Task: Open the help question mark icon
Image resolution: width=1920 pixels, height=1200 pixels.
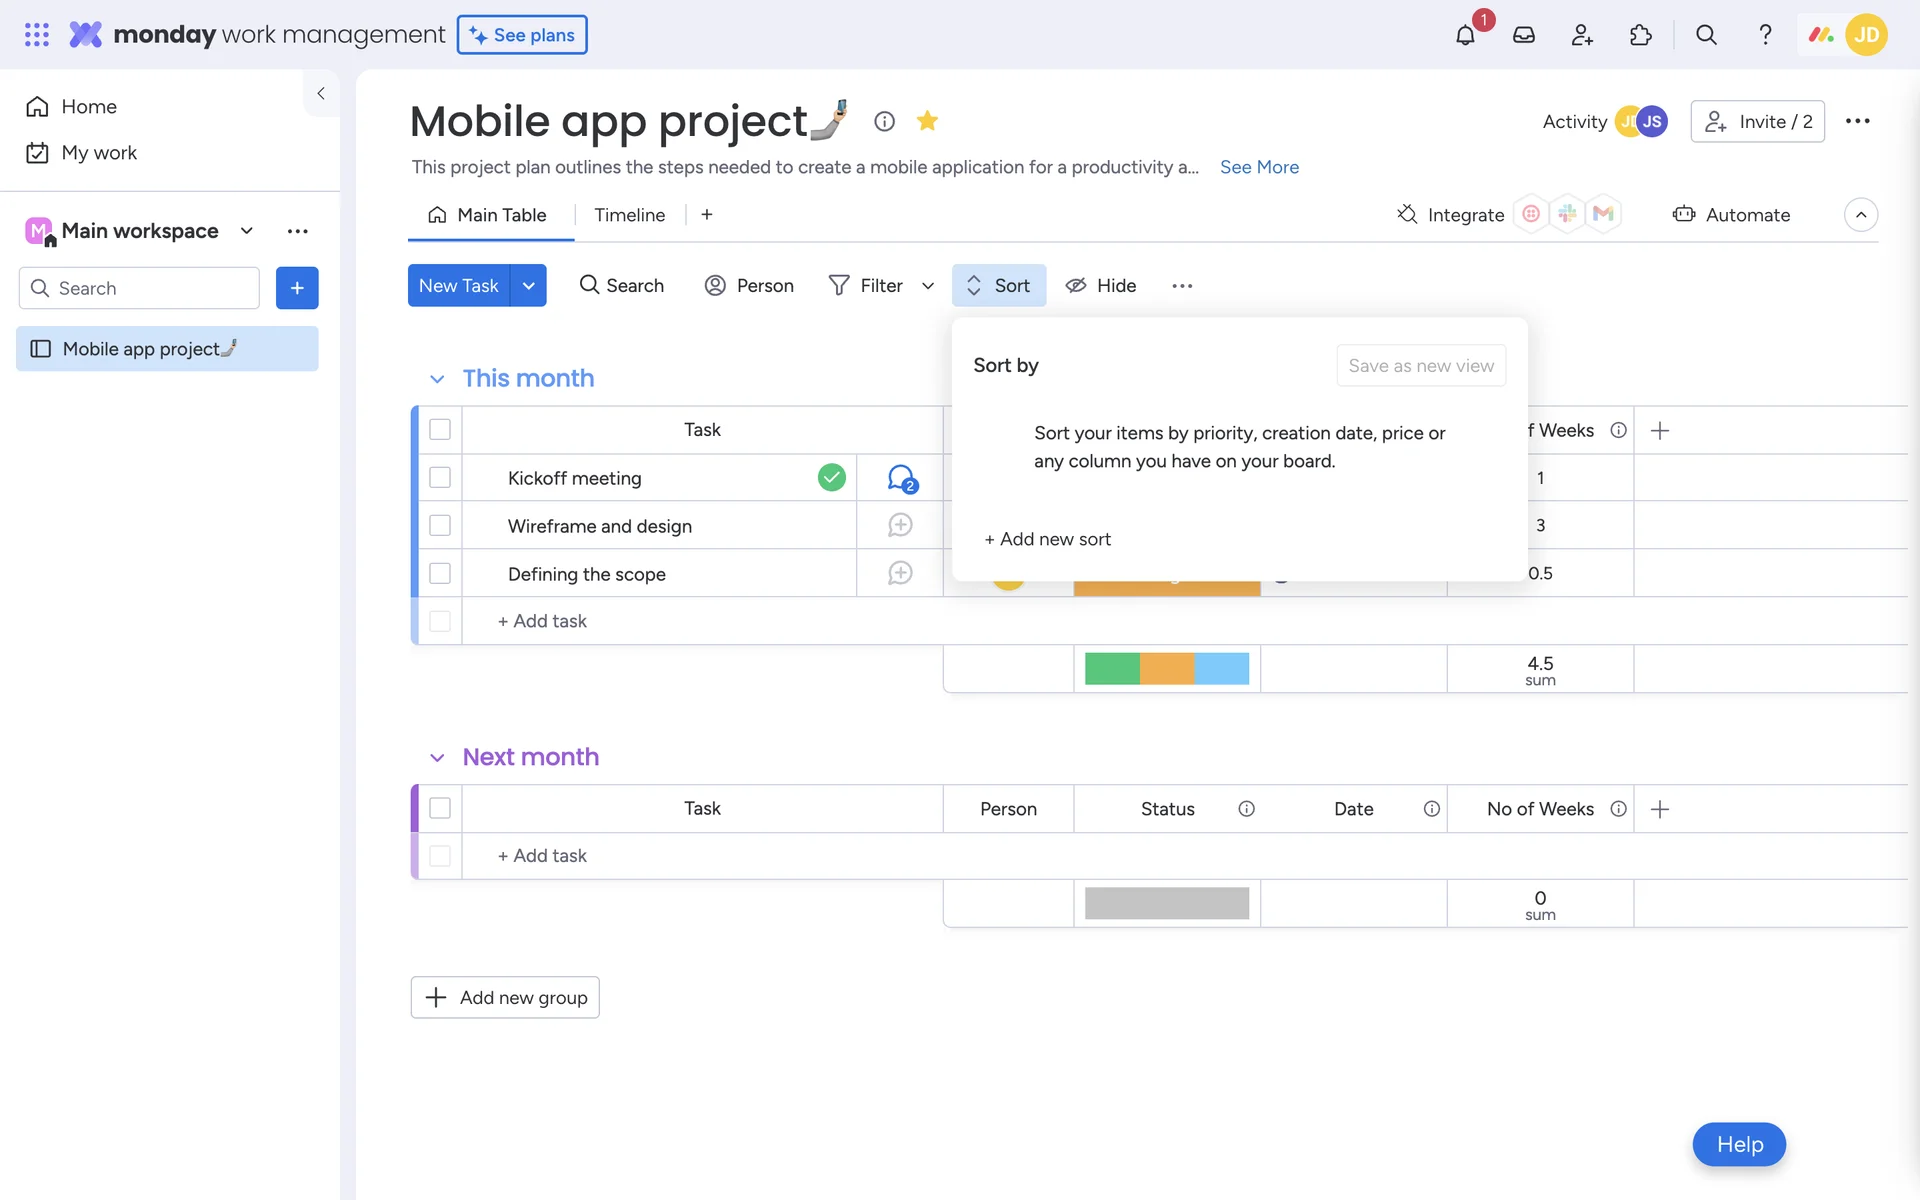Action: point(1765,35)
